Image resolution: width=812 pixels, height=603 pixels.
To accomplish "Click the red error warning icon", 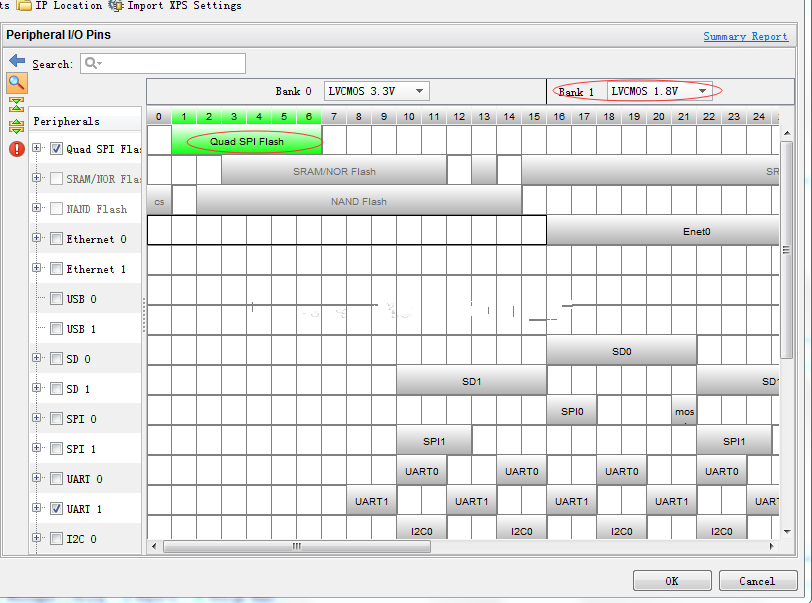I will tap(17, 149).
